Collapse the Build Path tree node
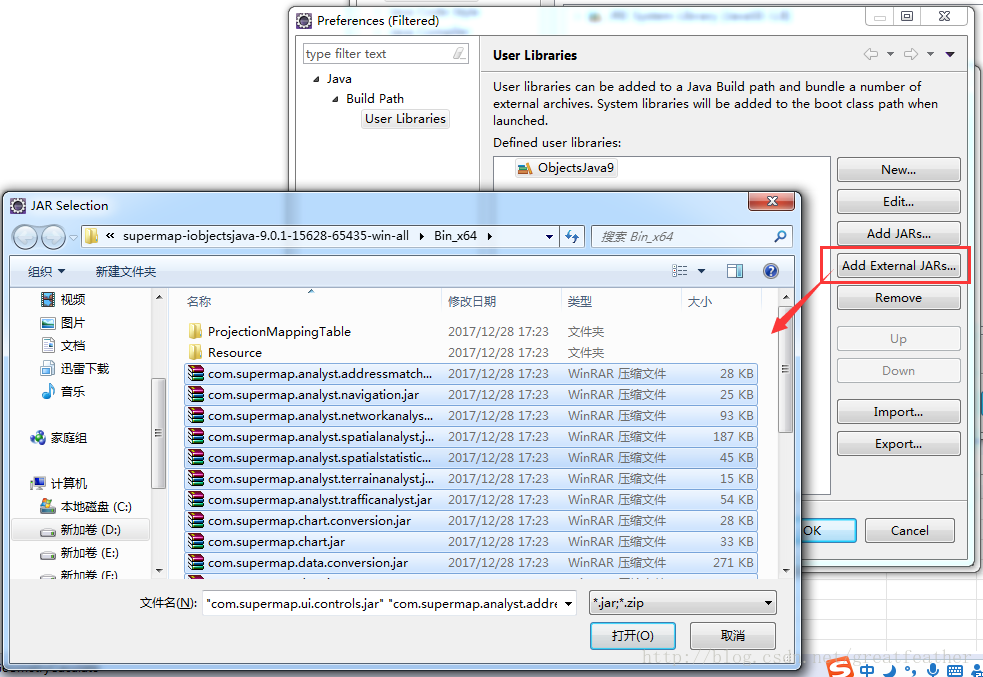 [335, 99]
